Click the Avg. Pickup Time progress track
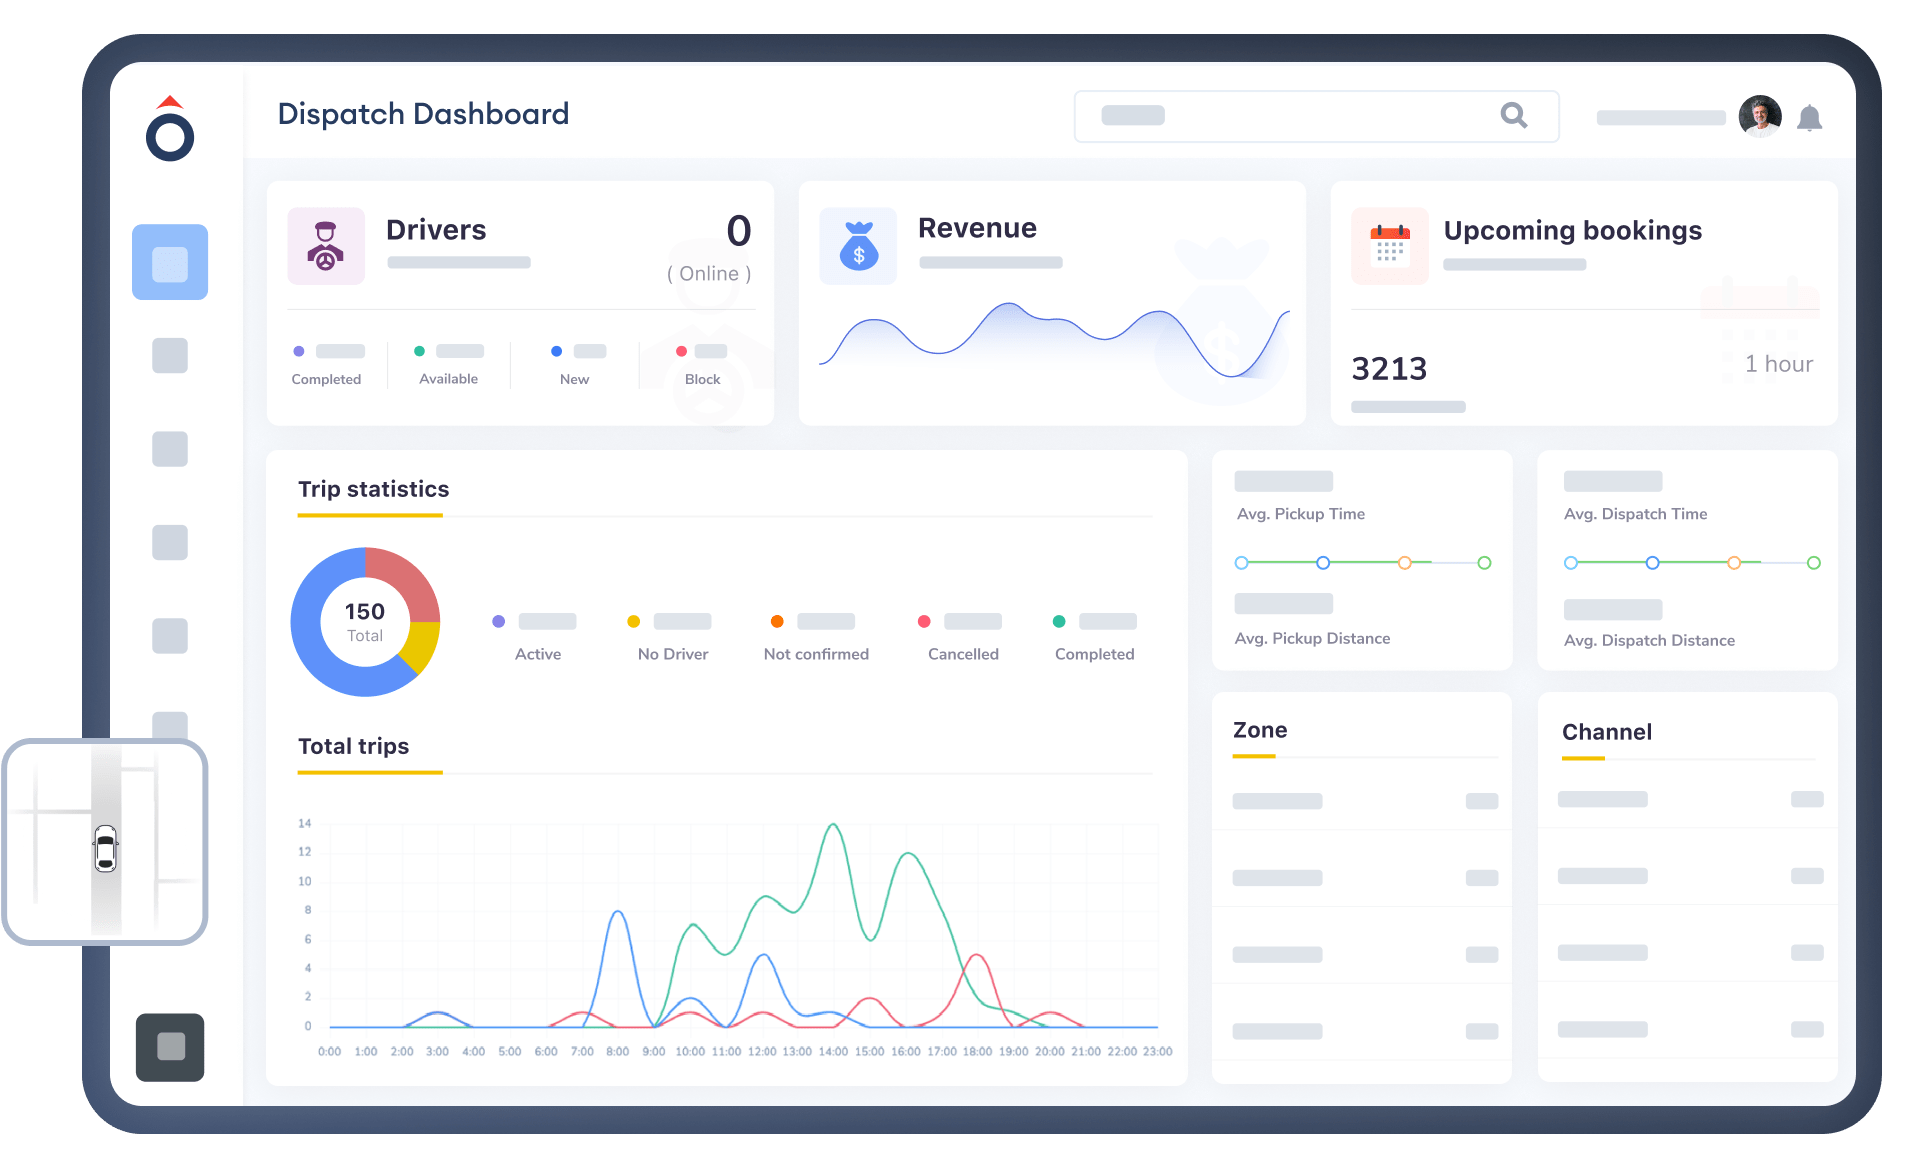The height and width of the screenshot is (1172, 1920). coord(1362,562)
